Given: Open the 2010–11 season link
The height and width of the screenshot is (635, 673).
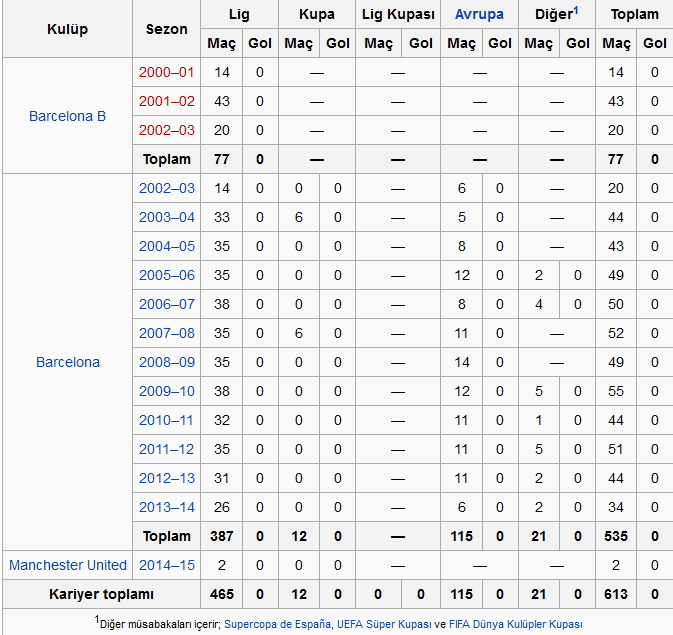Looking at the screenshot, I should [x=167, y=420].
